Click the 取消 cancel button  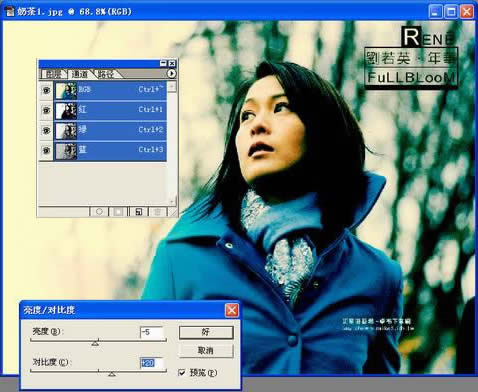[x=206, y=351]
